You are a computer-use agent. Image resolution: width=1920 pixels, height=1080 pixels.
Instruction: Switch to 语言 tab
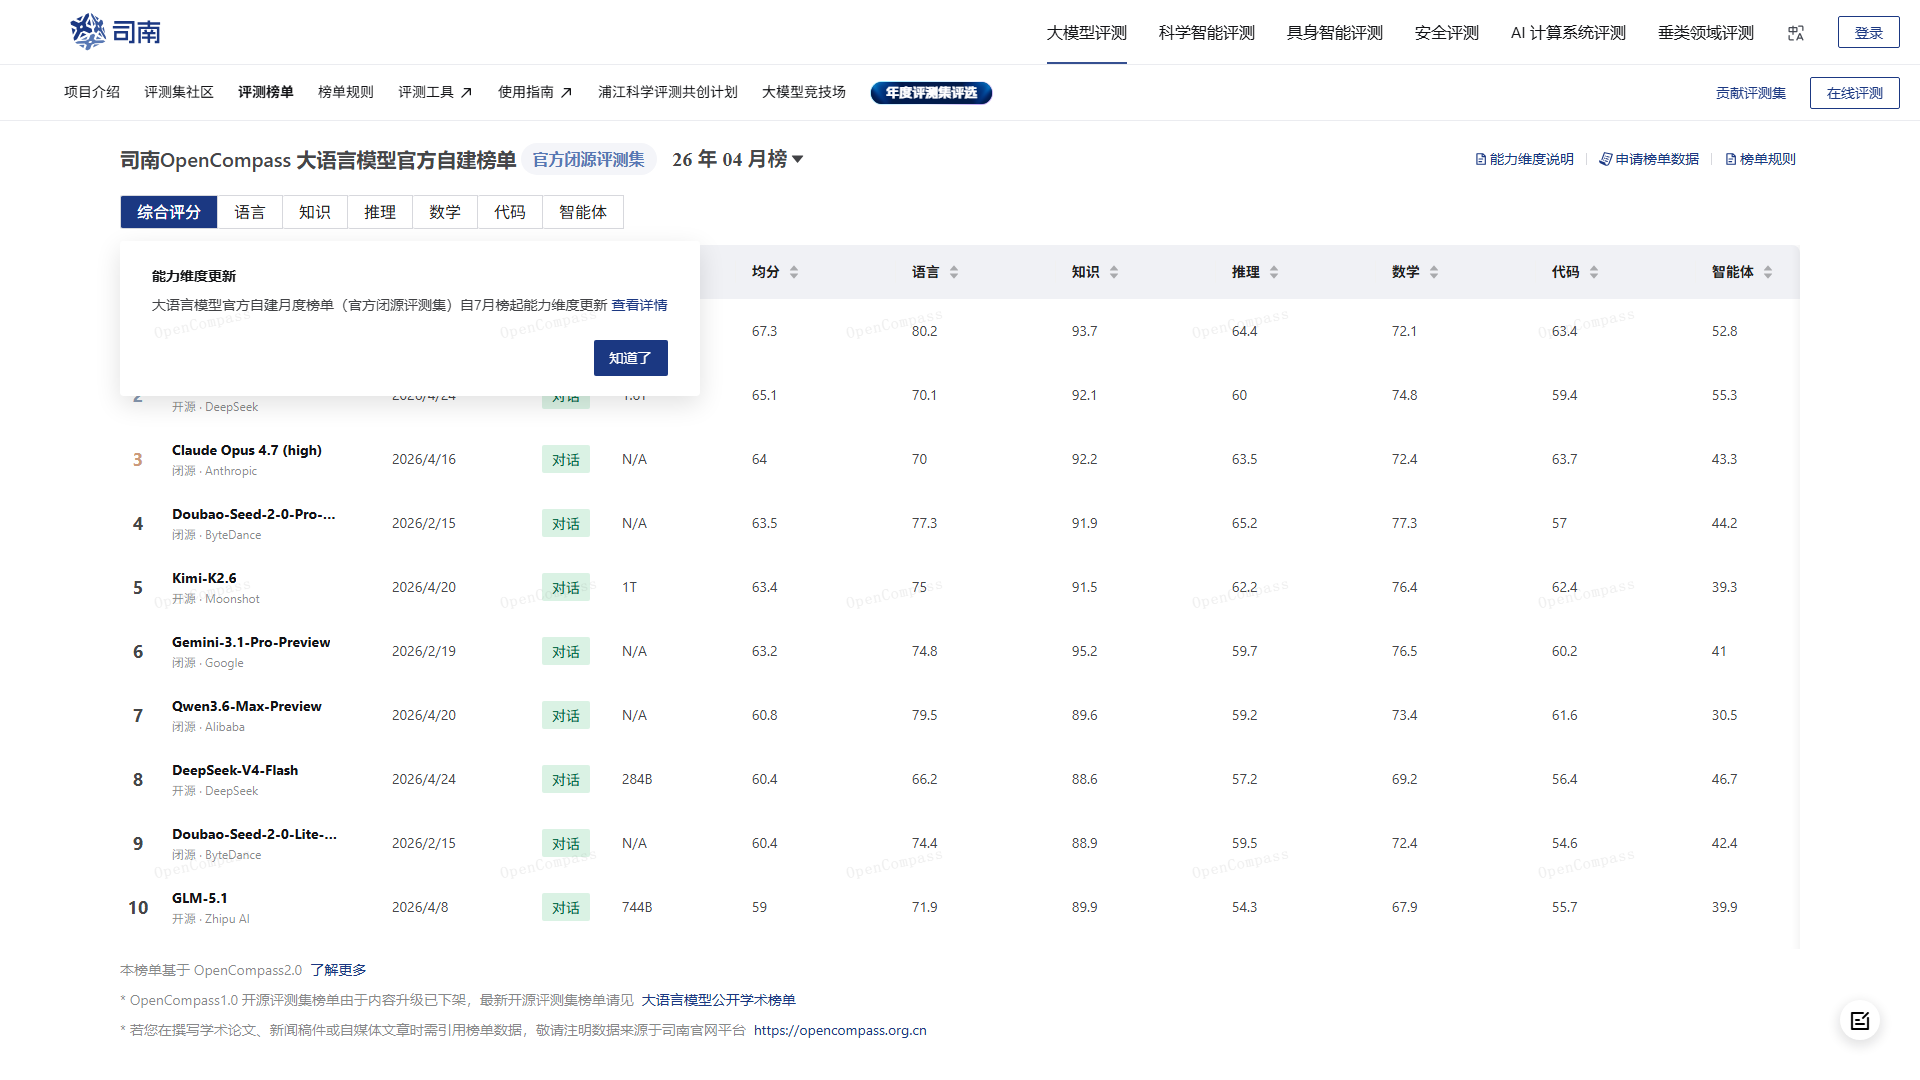point(250,212)
